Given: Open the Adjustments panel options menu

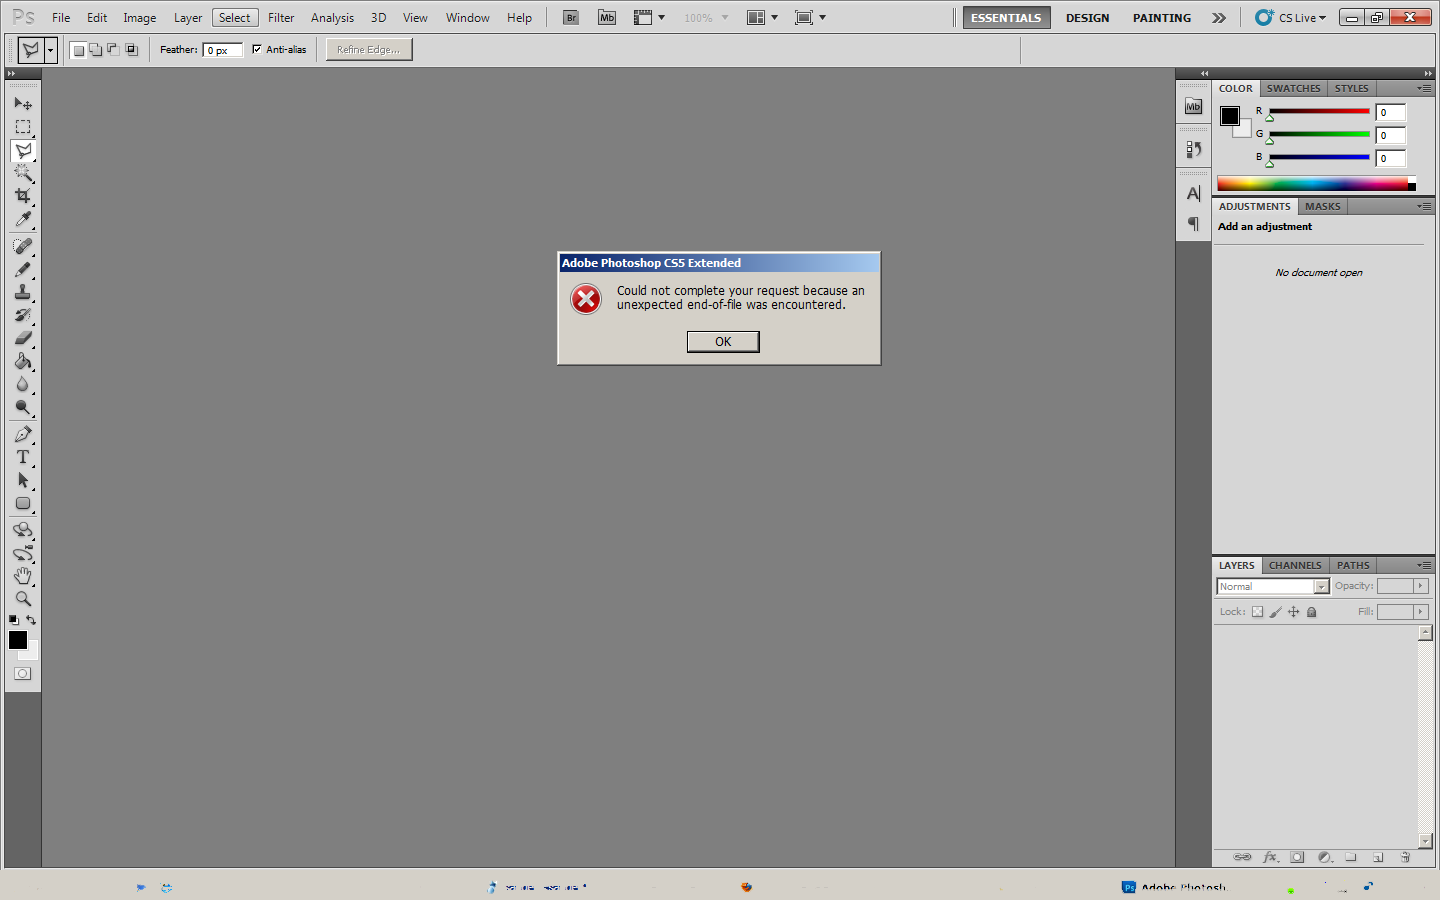Looking at the screenshot, I should pos(1424,206).
